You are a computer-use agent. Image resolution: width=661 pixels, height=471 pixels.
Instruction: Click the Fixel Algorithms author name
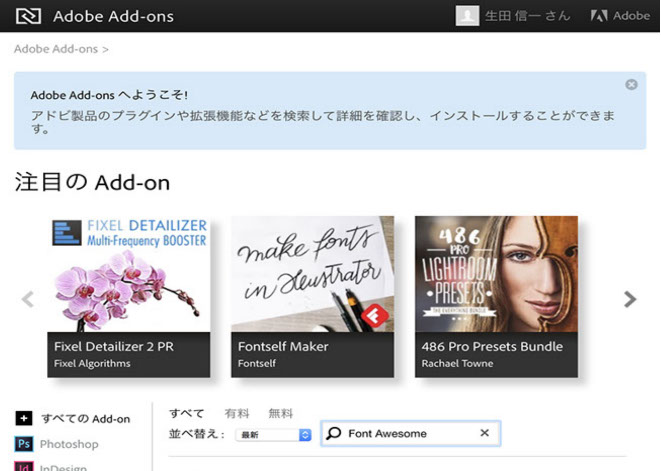[x=92, y=363]
